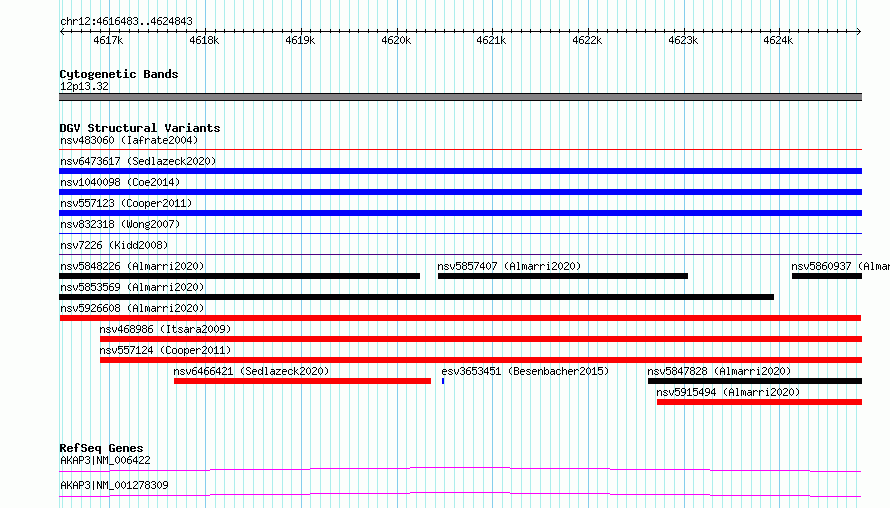Select the red nsv468986 variant bar

pyautogui.click(x=481, y=339)
